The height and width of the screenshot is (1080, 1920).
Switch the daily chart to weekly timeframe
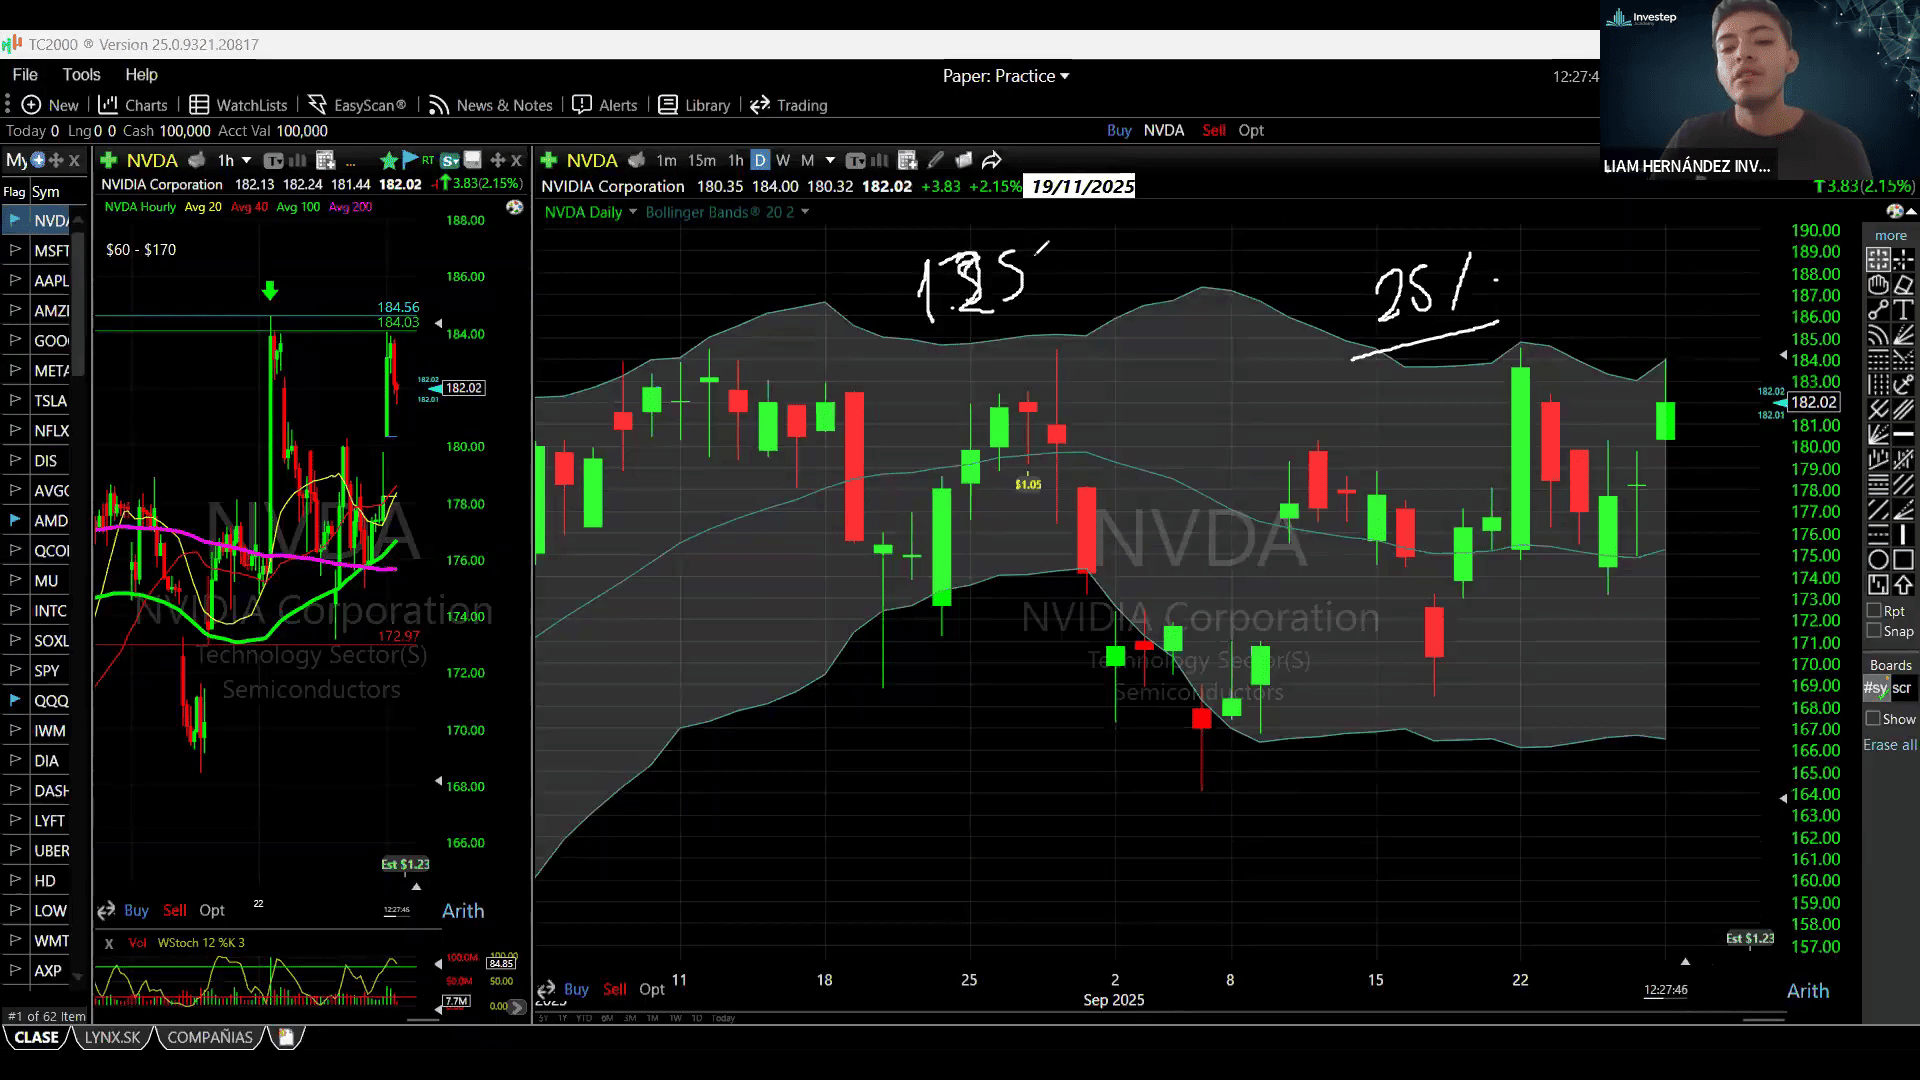tap(783, 160)
